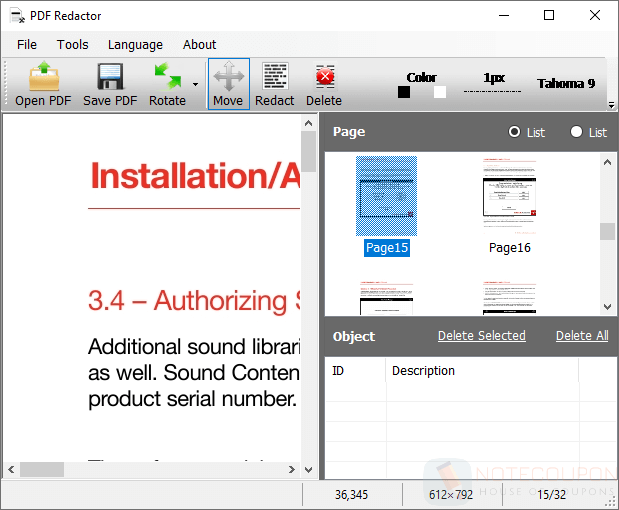Screen dimensions: 619x510
Task: Select the first List radio button
Action: [x=514, y=131]
